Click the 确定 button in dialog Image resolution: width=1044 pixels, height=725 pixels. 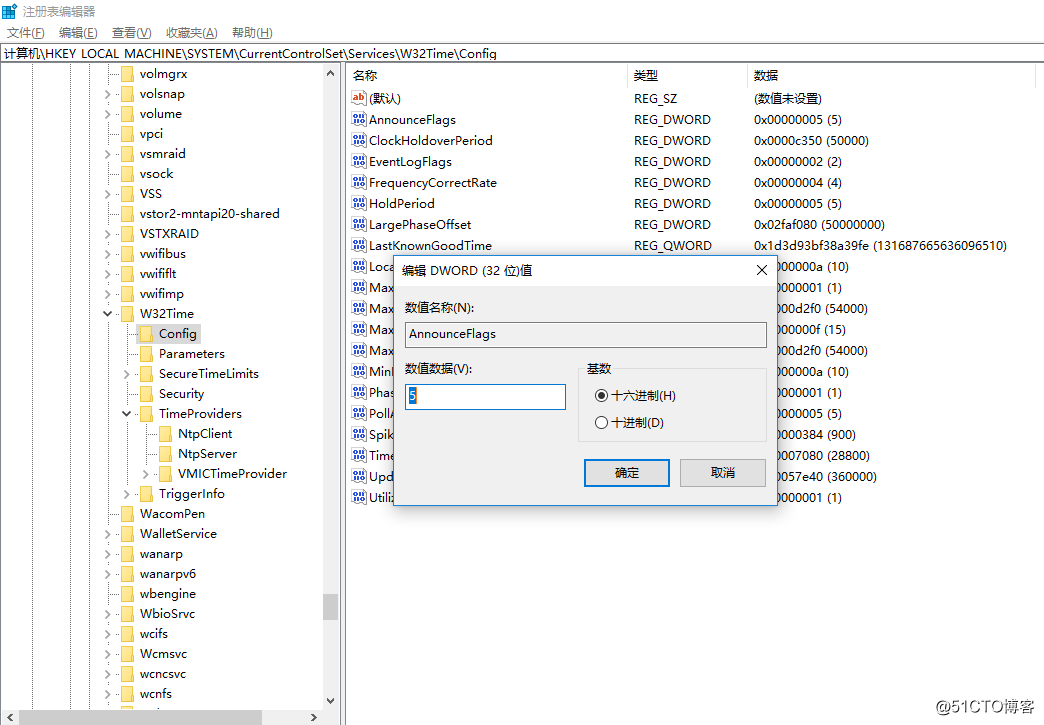pyautogui.click(x=627, y=473)
